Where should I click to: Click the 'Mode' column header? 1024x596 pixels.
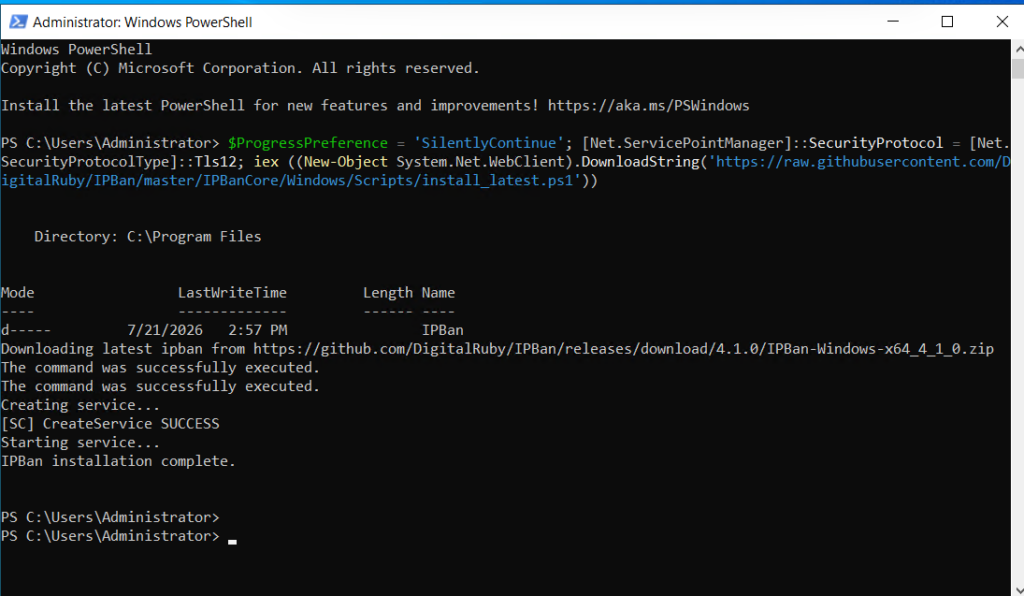pos(18,292)
